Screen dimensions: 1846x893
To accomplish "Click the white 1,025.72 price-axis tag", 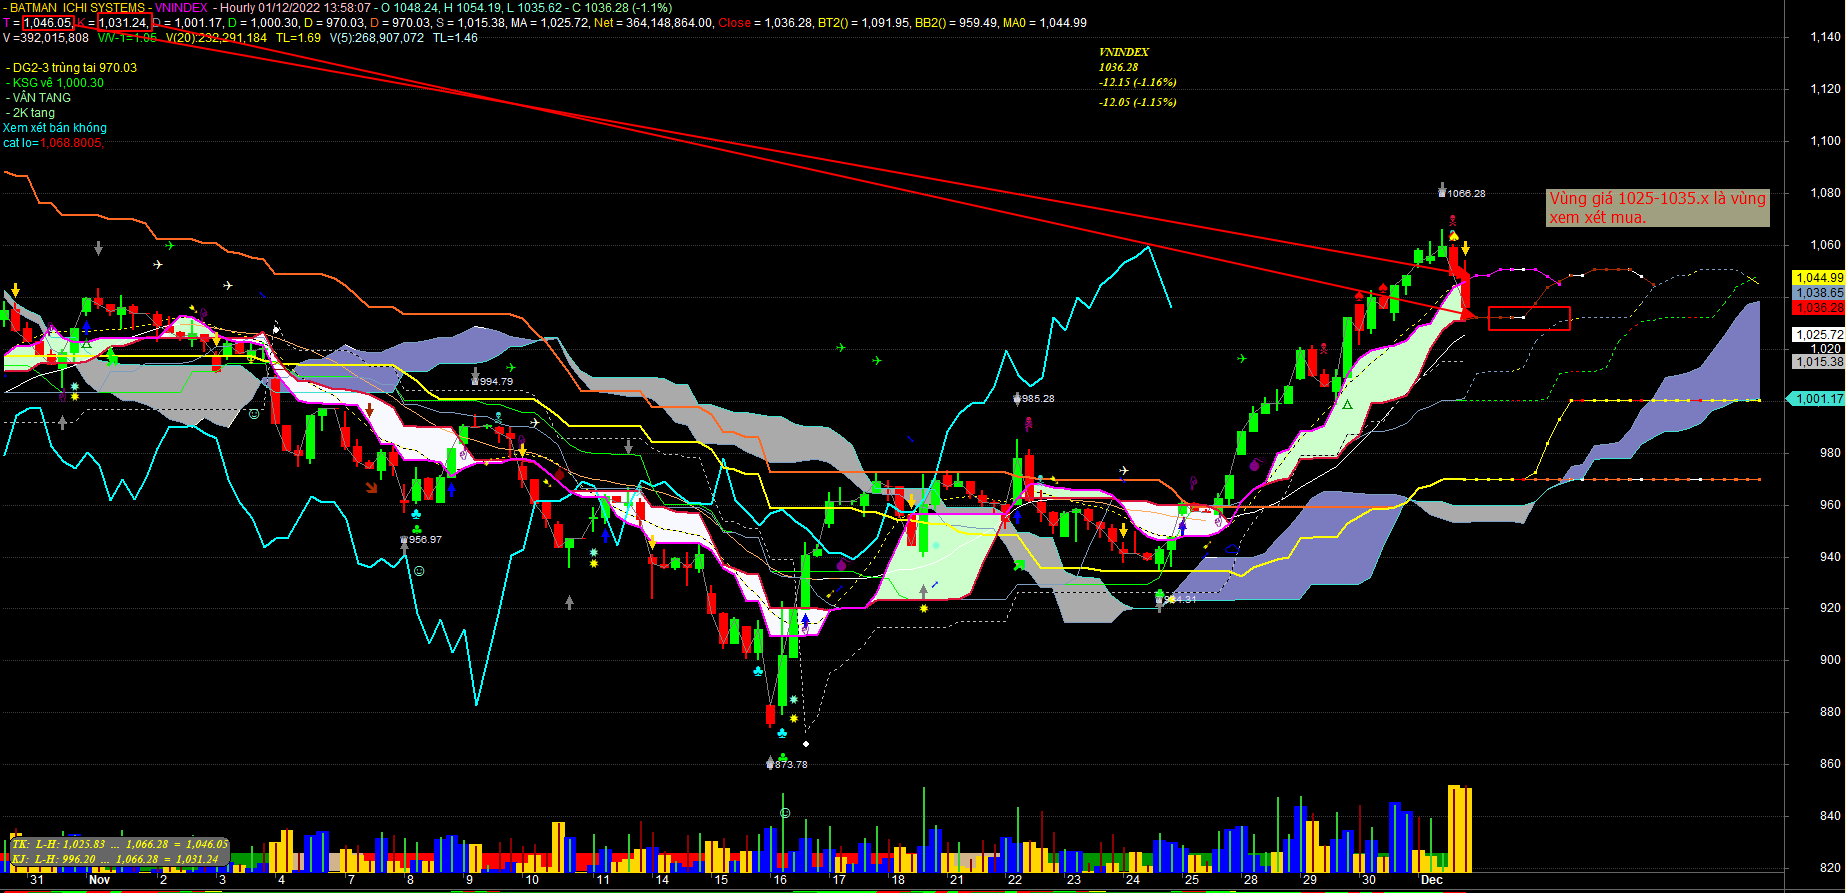I will pos(1819,335).
